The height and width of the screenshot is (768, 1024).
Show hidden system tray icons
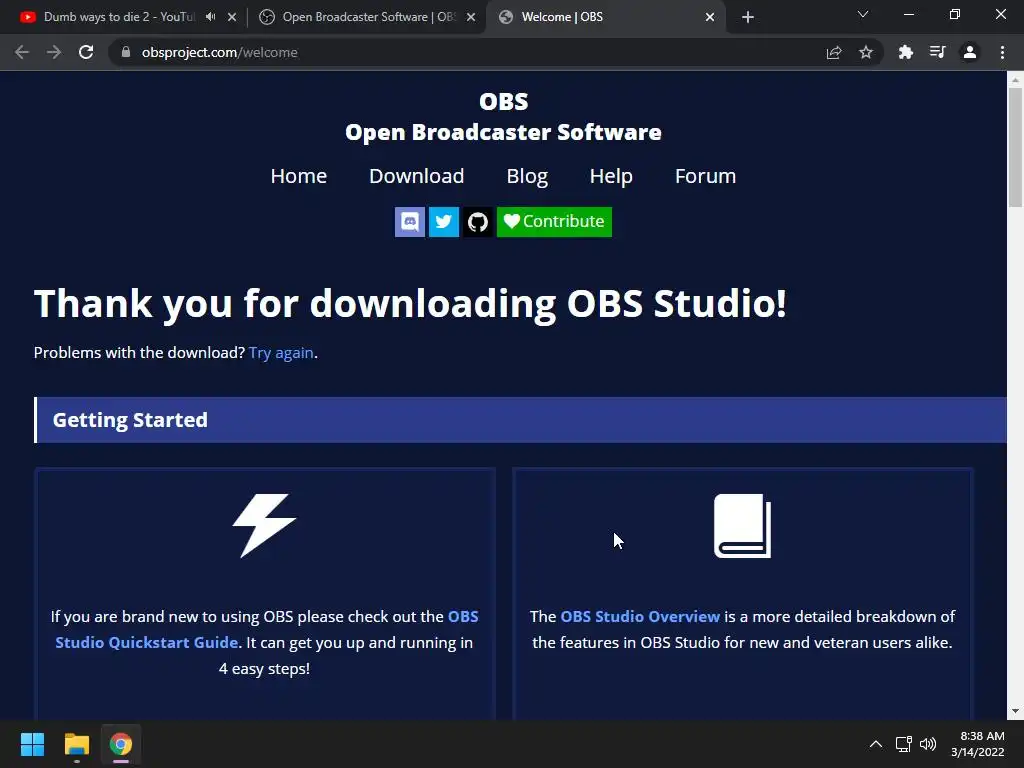click(876, 744)
